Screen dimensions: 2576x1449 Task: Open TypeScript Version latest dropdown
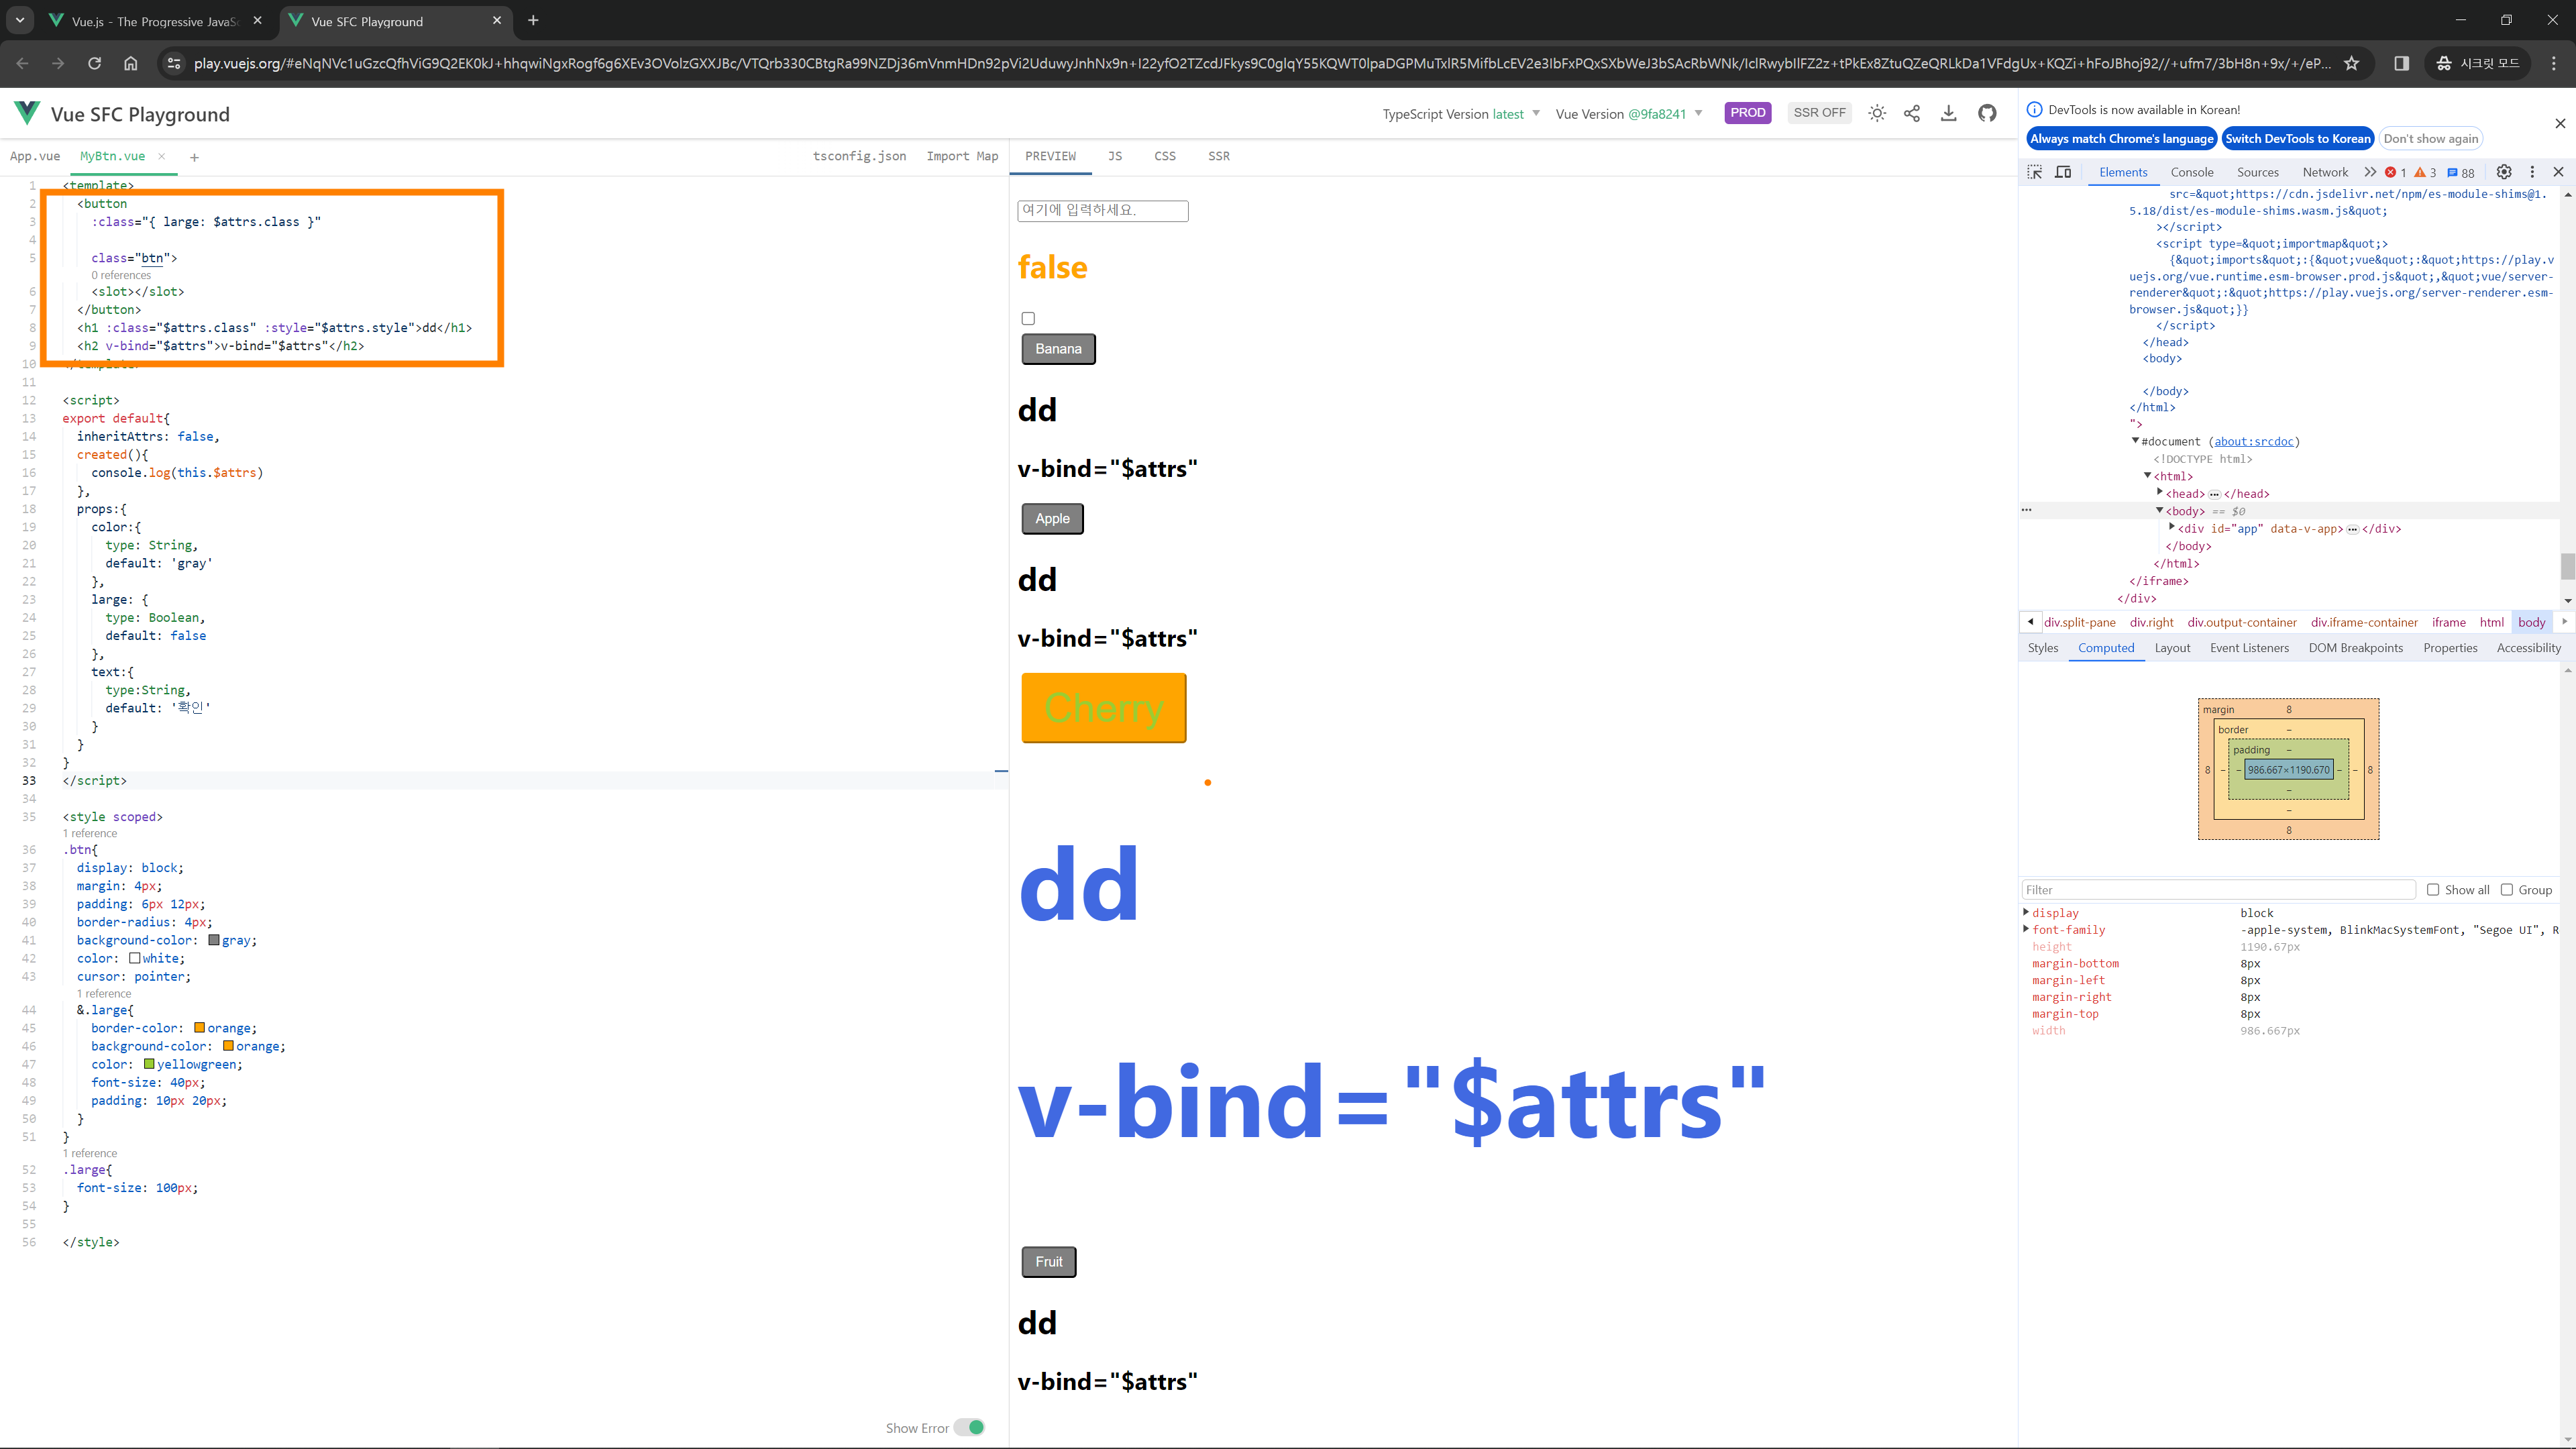point(1461,114)
